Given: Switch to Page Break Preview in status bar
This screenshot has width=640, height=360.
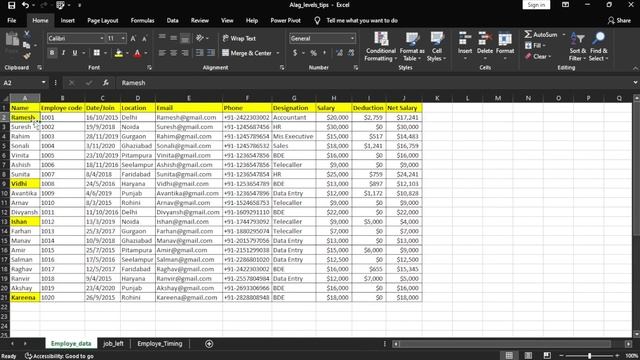Looking at the screenshot, I should (x=547, y=356).
